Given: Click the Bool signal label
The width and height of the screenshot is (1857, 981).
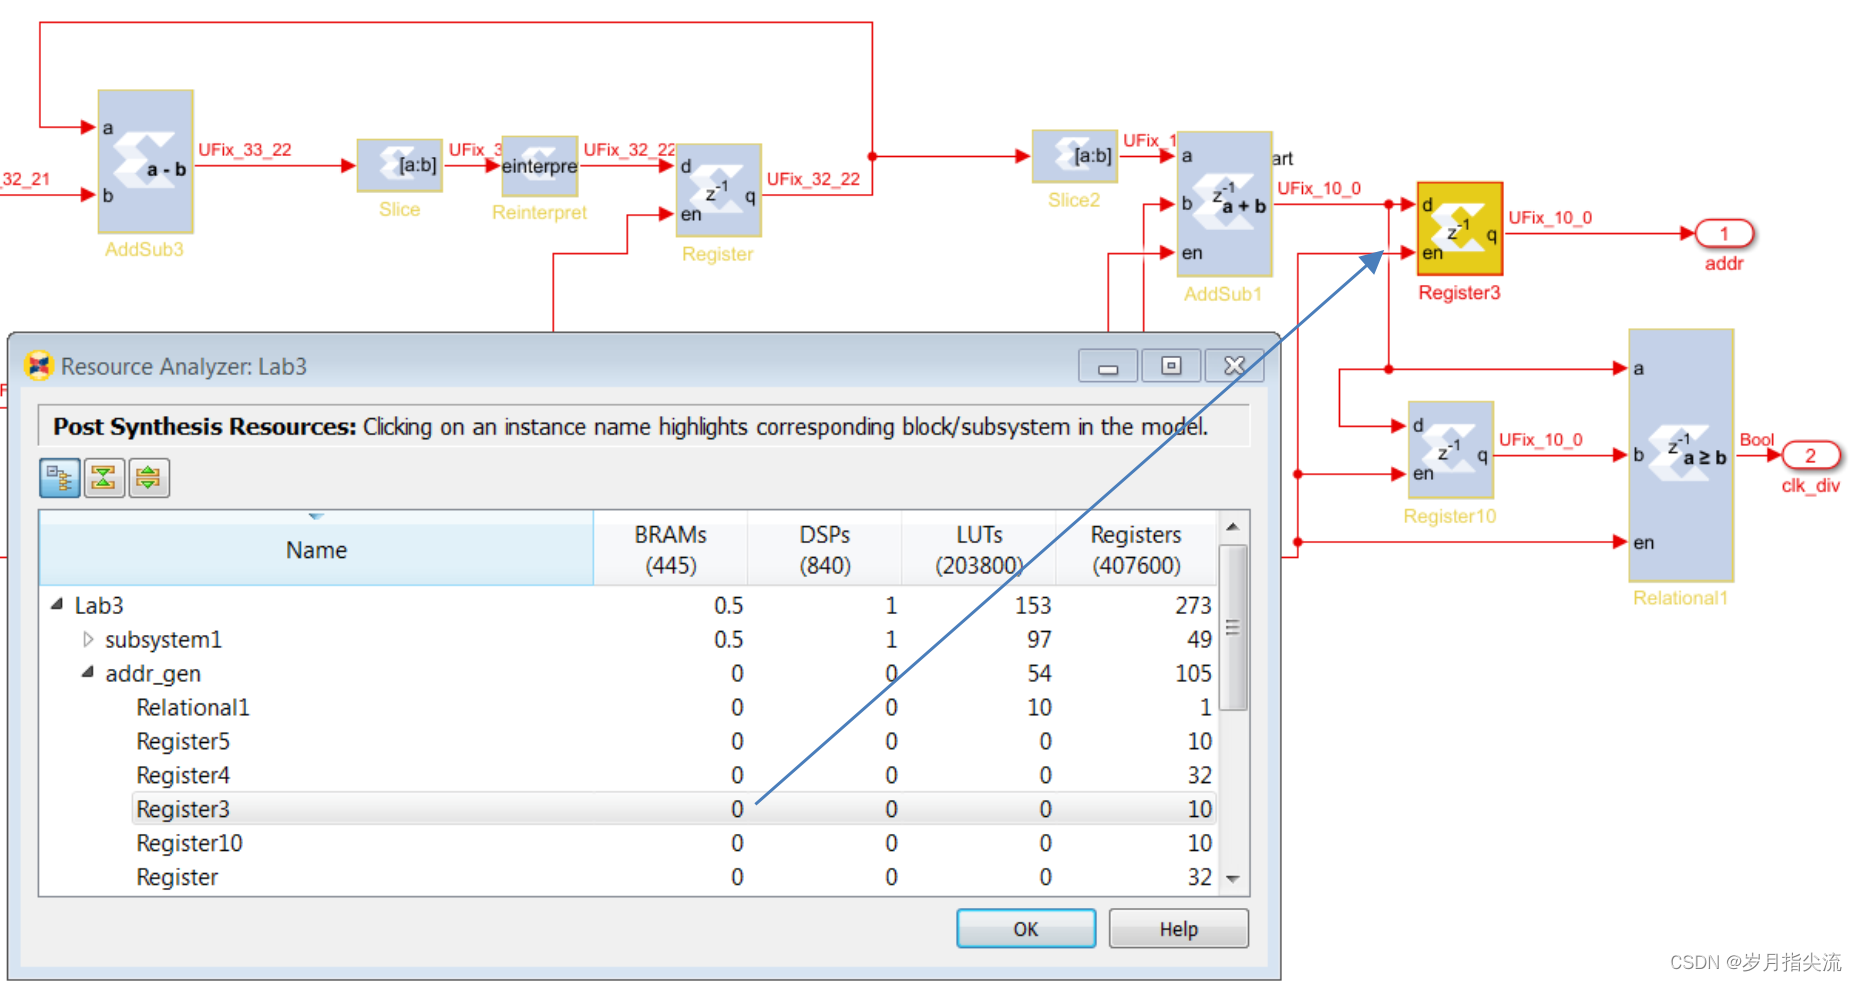Looking at the screenshot, I should [x=1756, y=440].
